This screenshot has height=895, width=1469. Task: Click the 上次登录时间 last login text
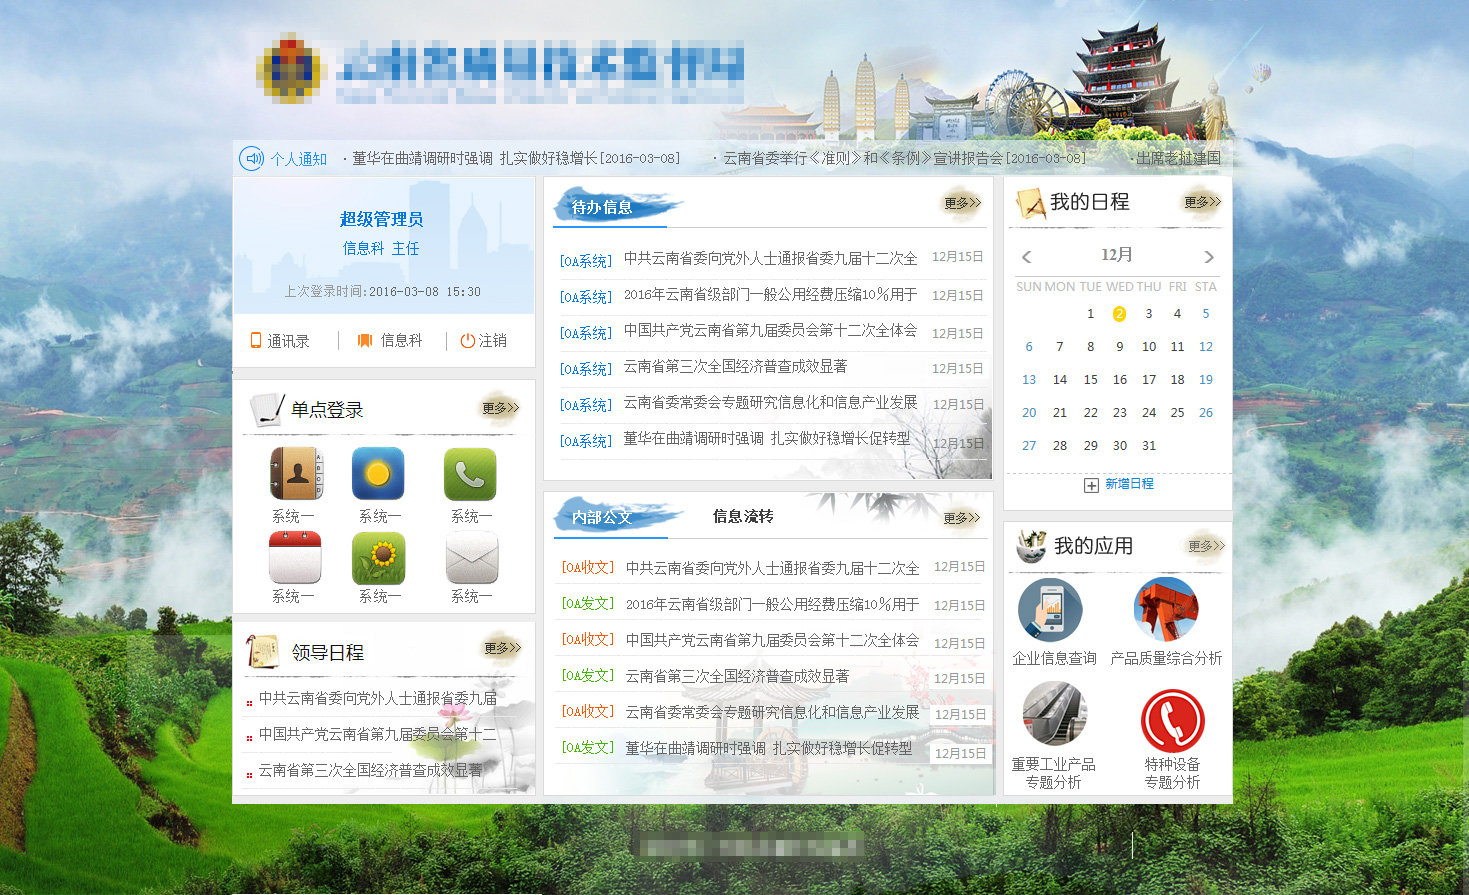coord(382,292)
